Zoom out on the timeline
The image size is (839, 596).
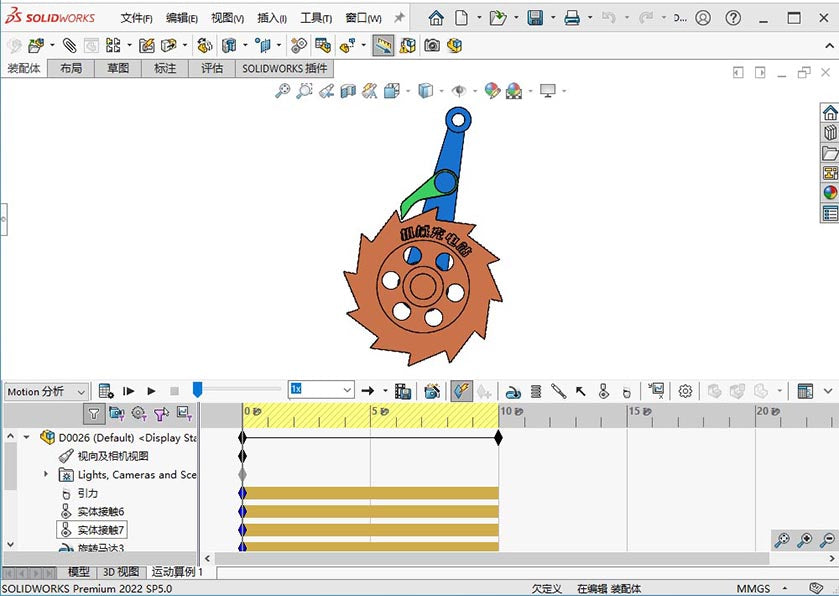click(828, 540)
